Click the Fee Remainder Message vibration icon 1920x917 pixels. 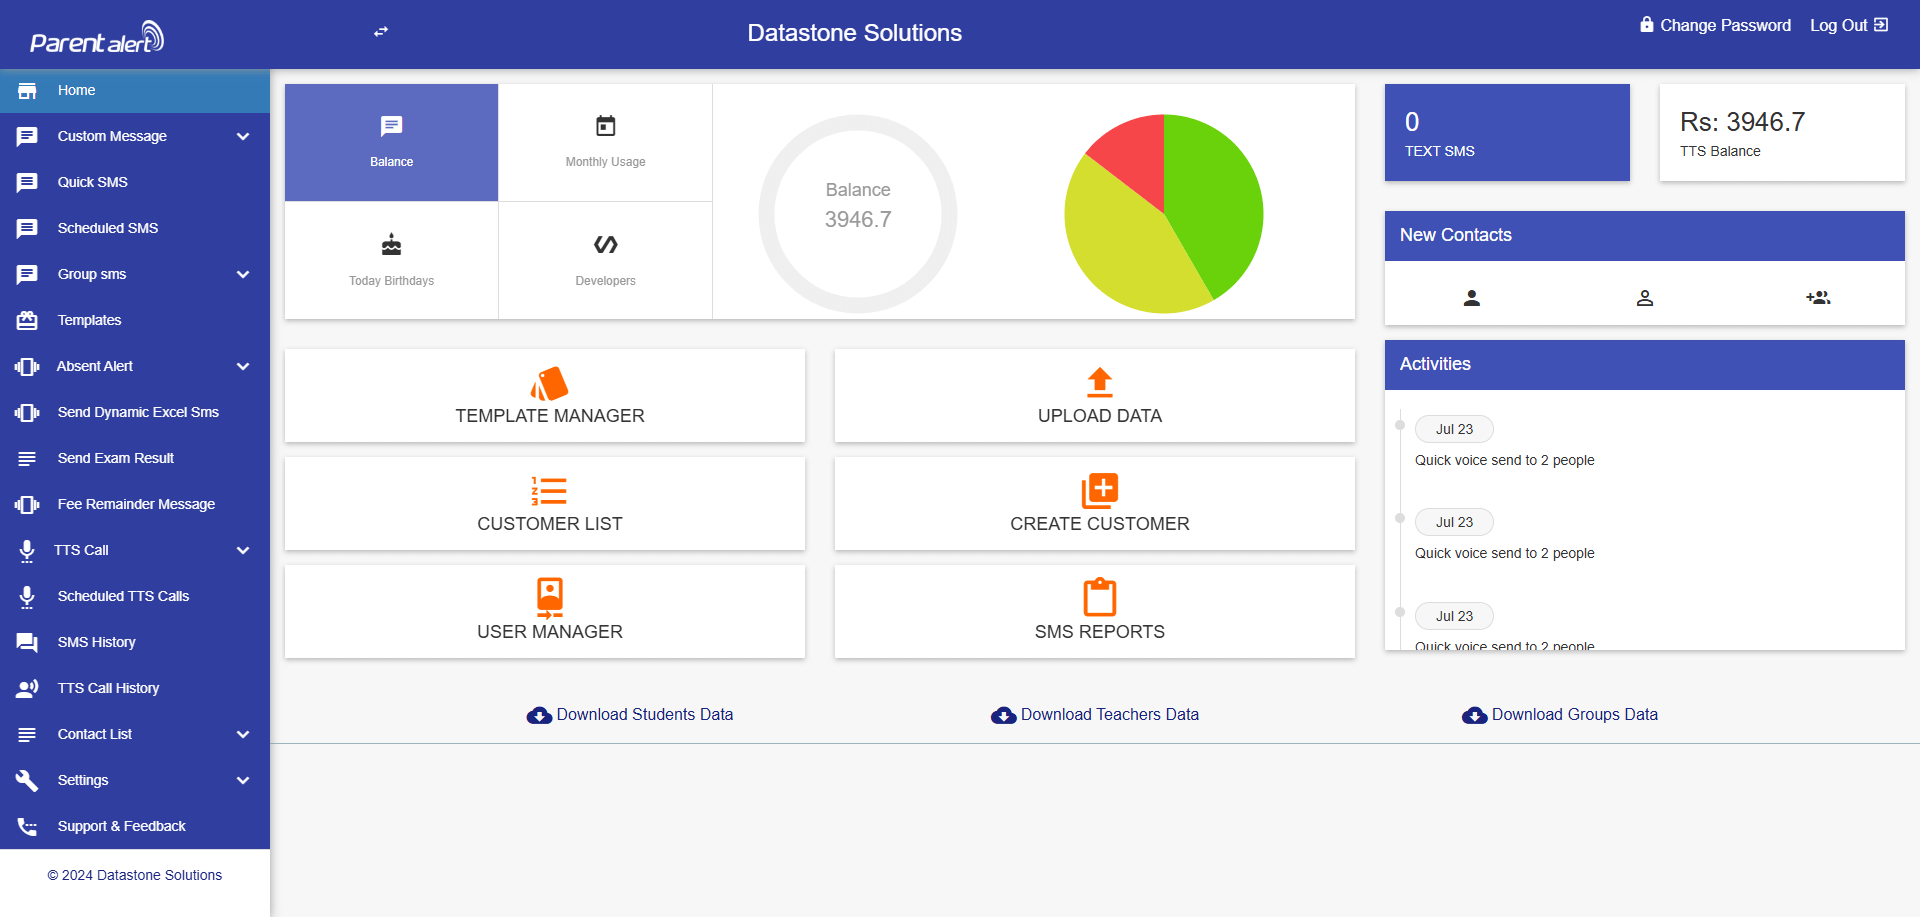[x=27, y=505]
